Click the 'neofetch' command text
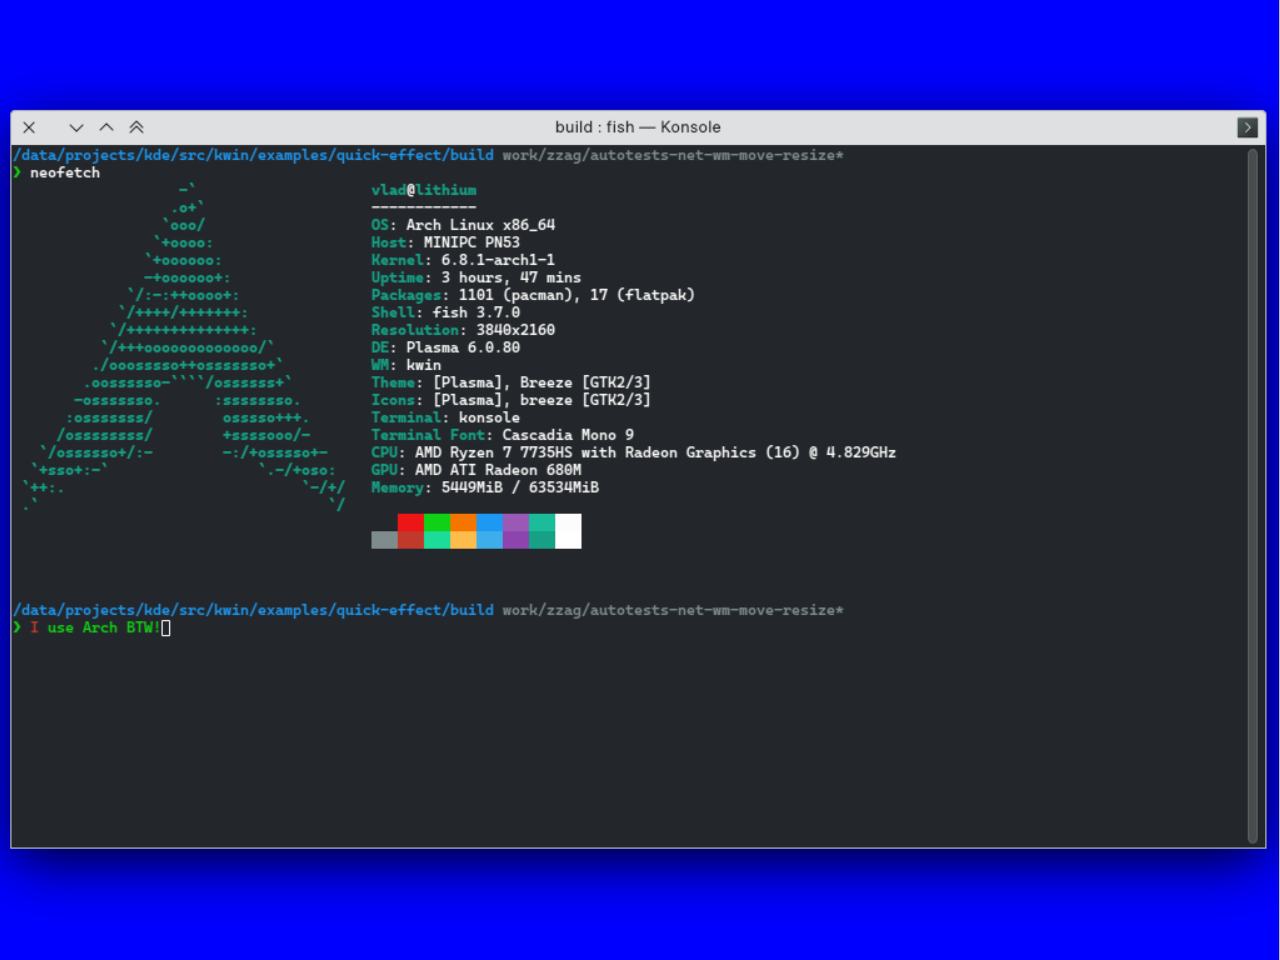 coord(65,173)
